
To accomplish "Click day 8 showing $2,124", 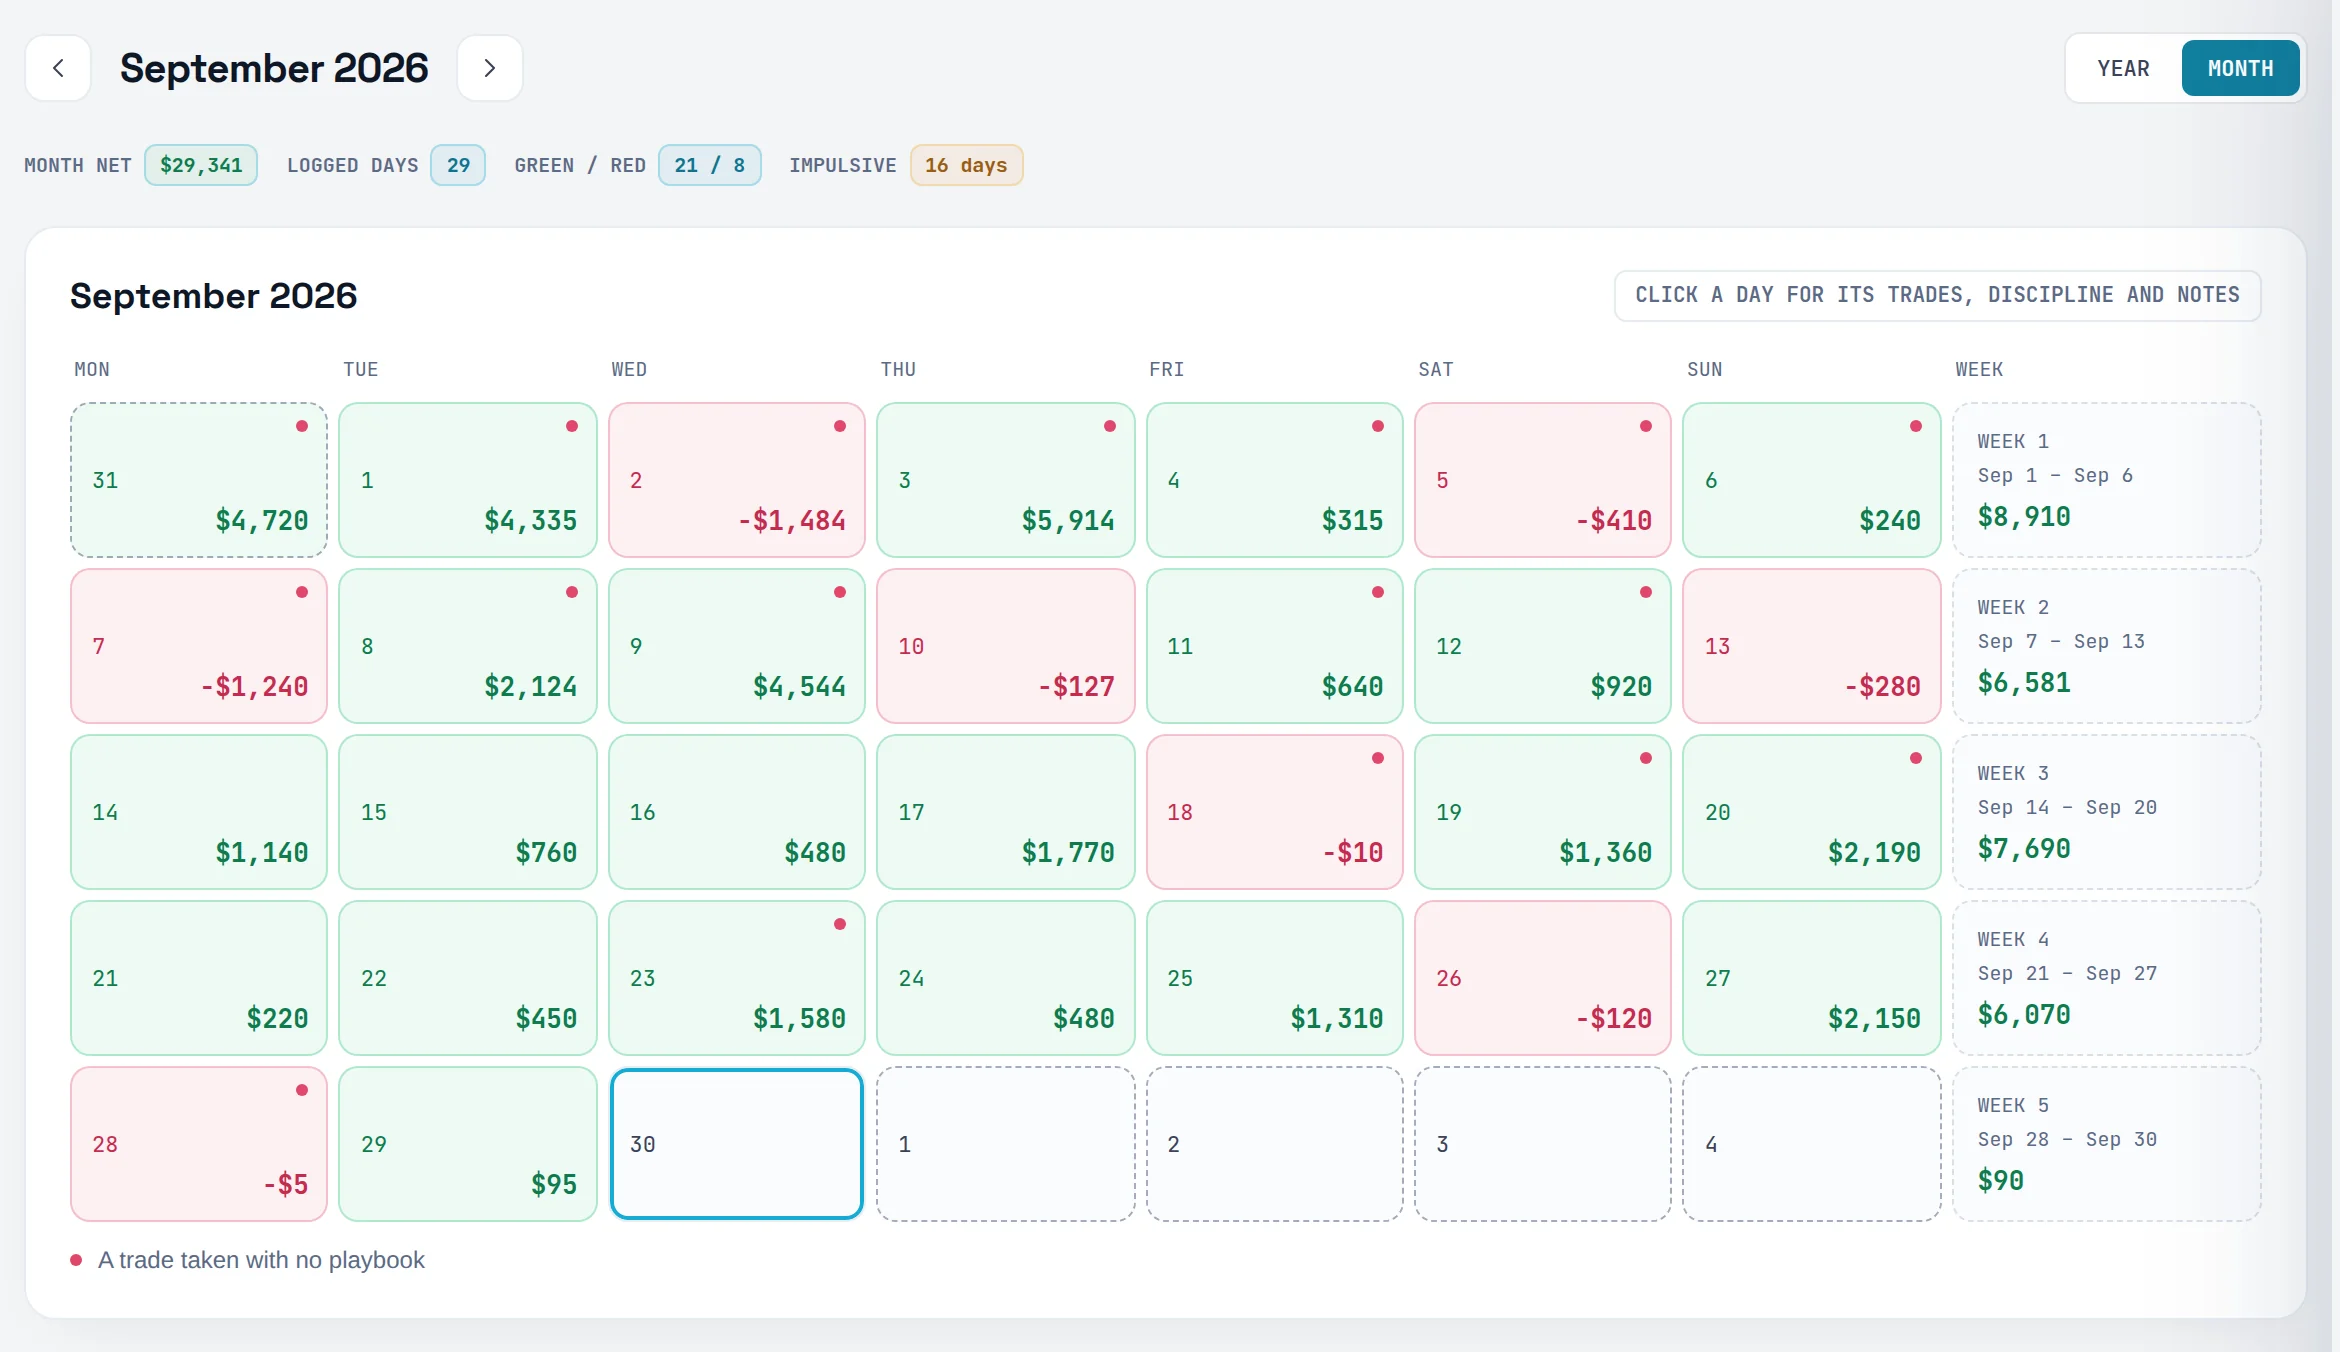I will point(468,646).
